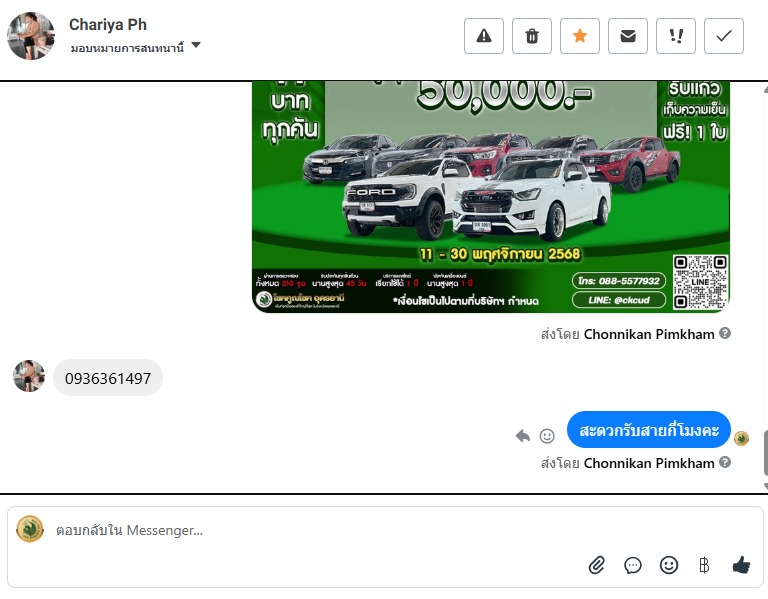Reply to the blue message with arrow icon

[x=523, y=435]
